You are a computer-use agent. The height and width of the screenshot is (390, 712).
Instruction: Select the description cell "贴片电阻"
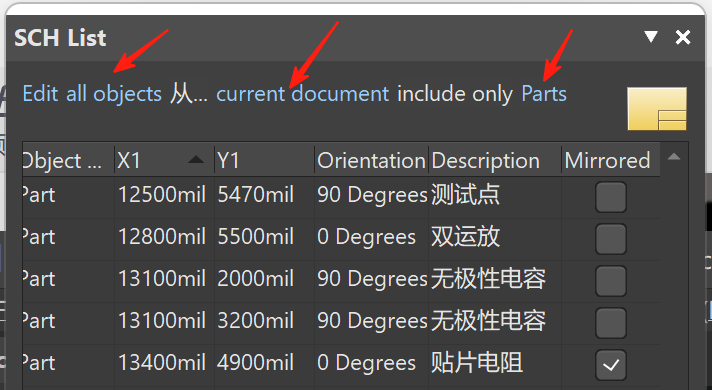coord(495,365)
